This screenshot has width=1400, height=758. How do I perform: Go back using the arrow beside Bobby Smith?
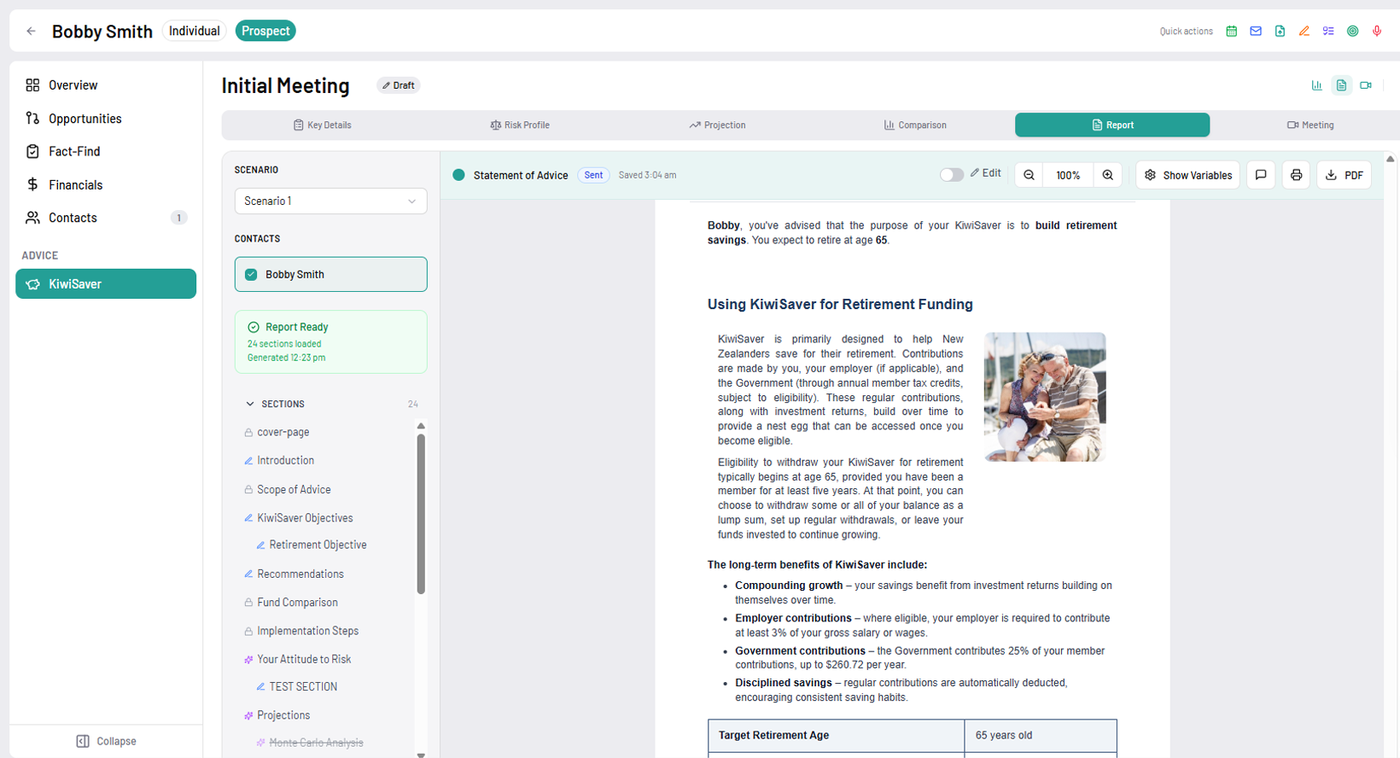31,31
